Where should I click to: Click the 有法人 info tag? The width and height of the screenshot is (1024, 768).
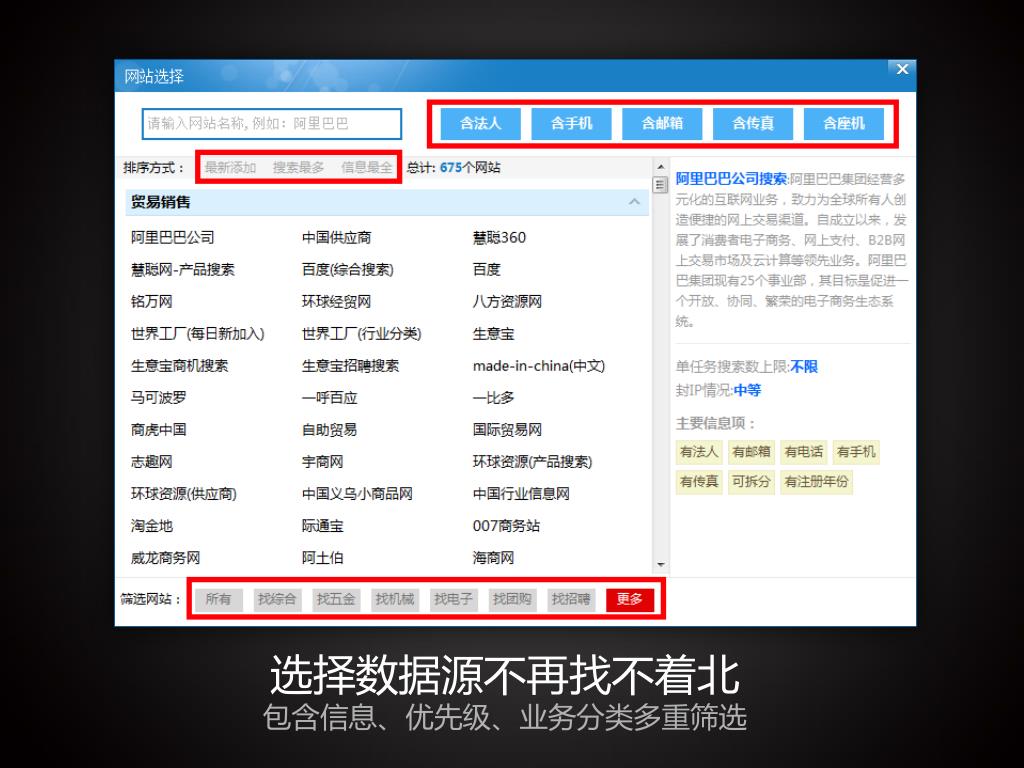[x=699, y=452]
